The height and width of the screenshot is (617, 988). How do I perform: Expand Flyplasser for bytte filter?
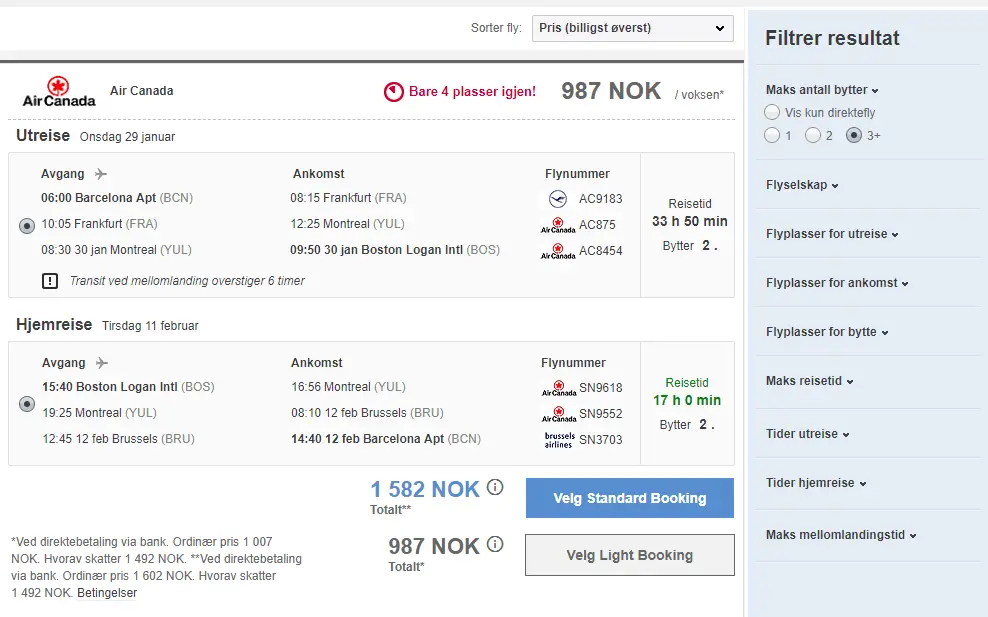coord(827,332)
